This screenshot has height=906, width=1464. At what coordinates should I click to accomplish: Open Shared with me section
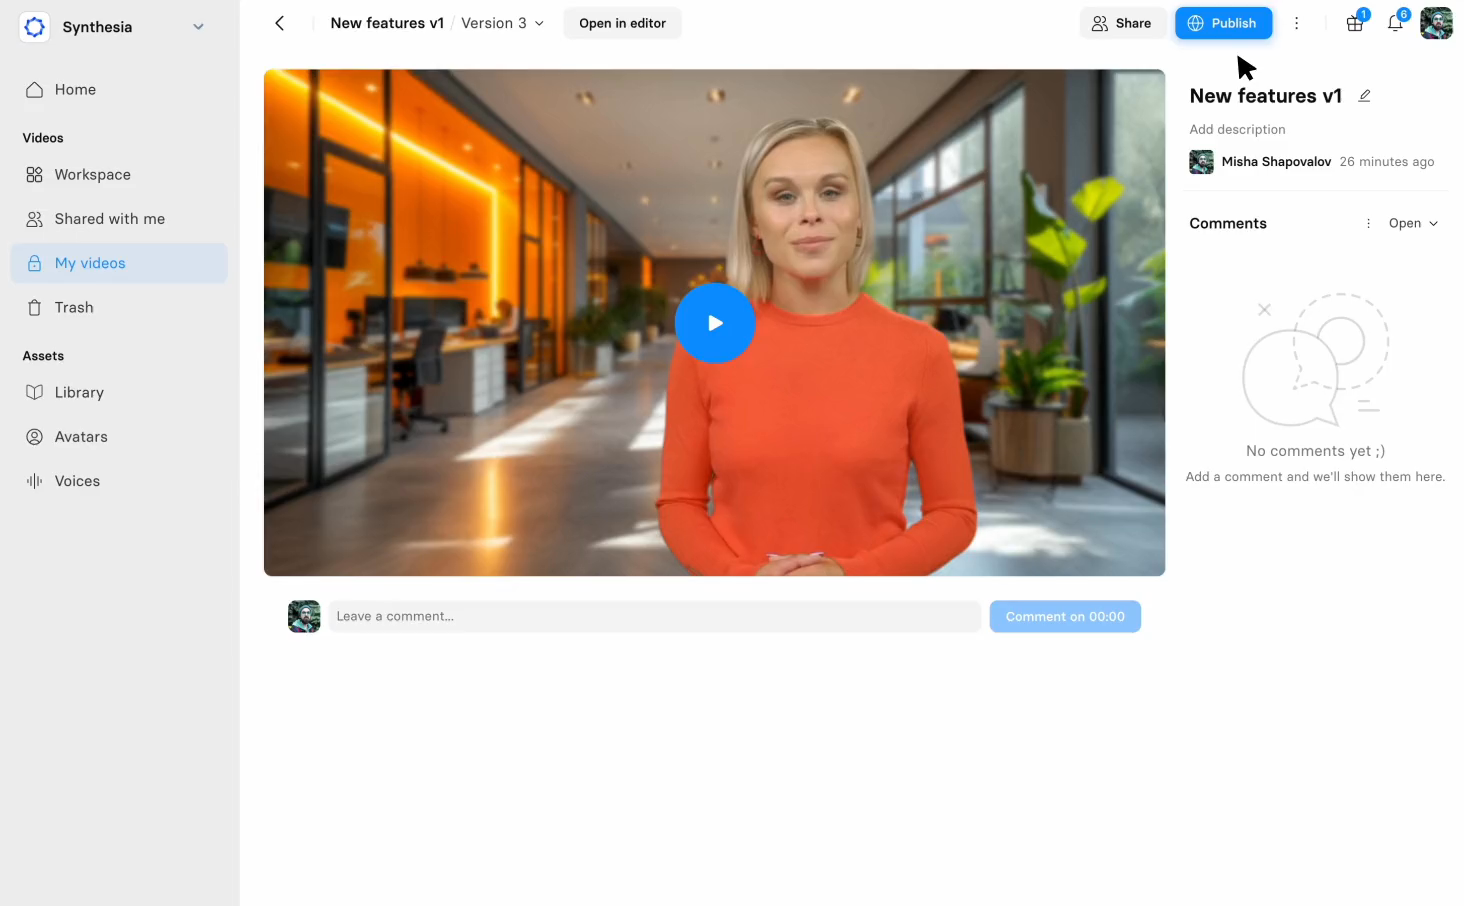pyautogui.click(x=109, y=219)
